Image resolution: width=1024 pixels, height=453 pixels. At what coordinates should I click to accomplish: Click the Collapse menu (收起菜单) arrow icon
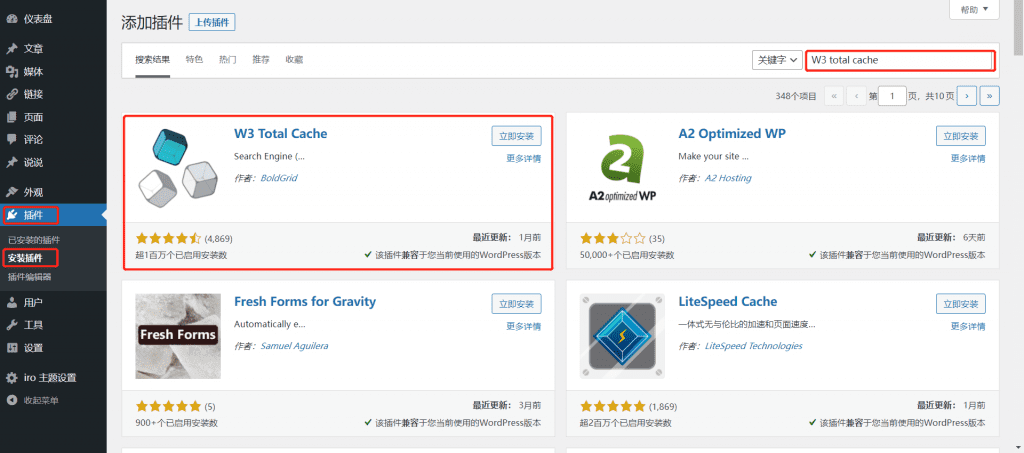tap(12, 400)
